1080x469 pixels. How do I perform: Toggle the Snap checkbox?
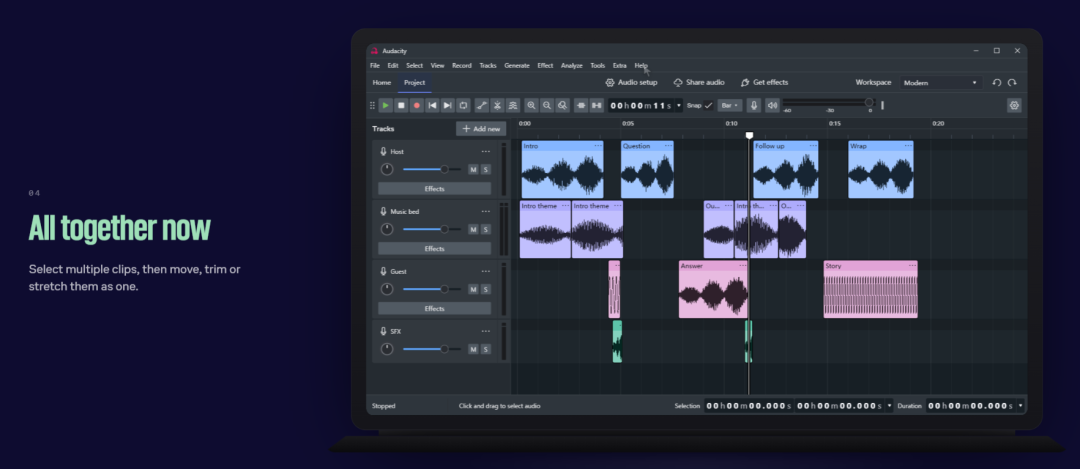(709, 105)
